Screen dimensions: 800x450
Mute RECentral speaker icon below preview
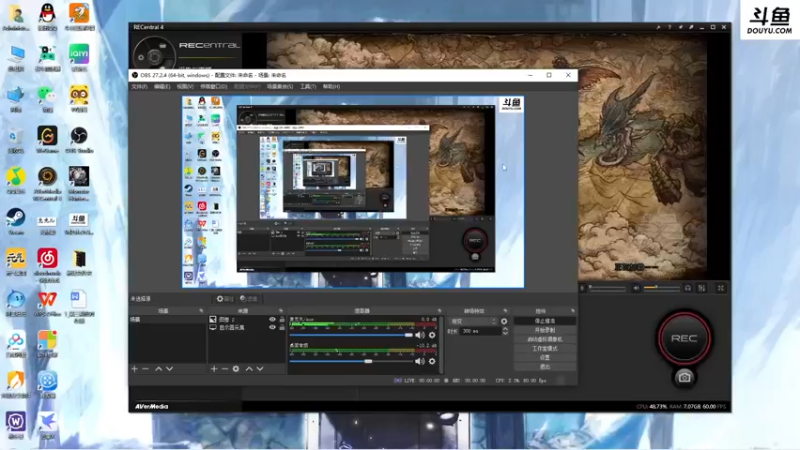pos(636,288)
